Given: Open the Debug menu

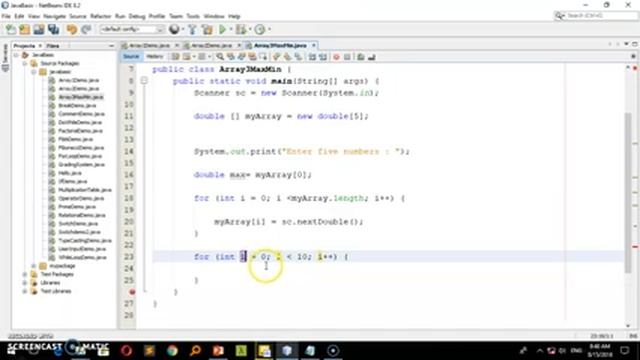Looking at the screenshot, I should (137, 16).
